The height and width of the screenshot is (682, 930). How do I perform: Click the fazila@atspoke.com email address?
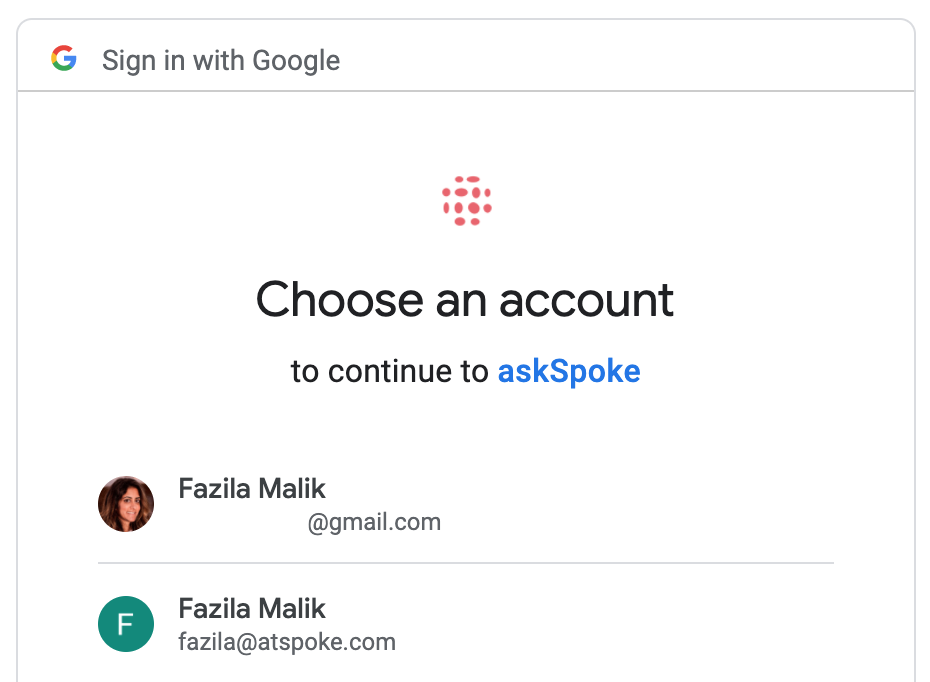[287, 642]
